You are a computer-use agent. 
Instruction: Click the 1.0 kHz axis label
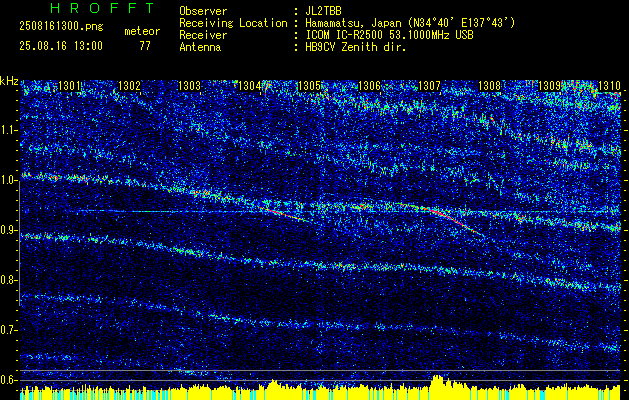pos(9,181)
